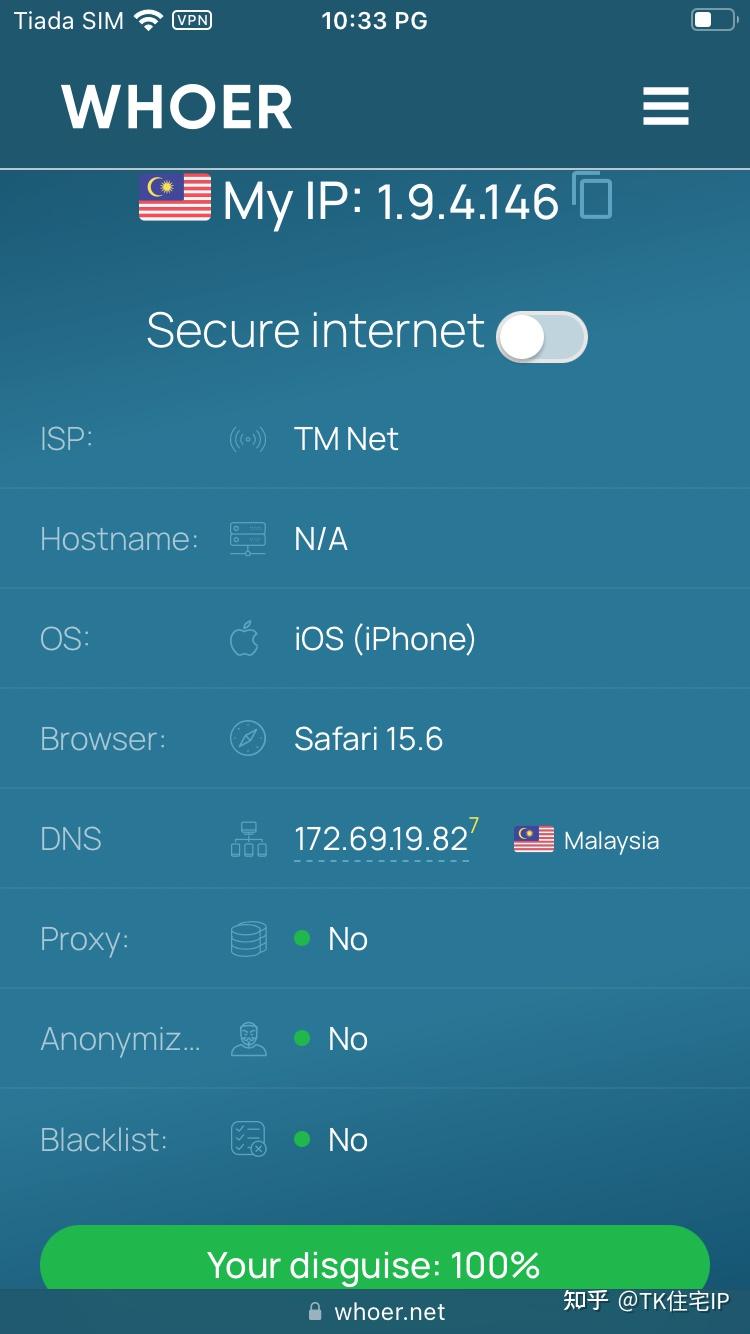
Task: Tap the VPN status bar indicator
Action: [x=192, y=20]
